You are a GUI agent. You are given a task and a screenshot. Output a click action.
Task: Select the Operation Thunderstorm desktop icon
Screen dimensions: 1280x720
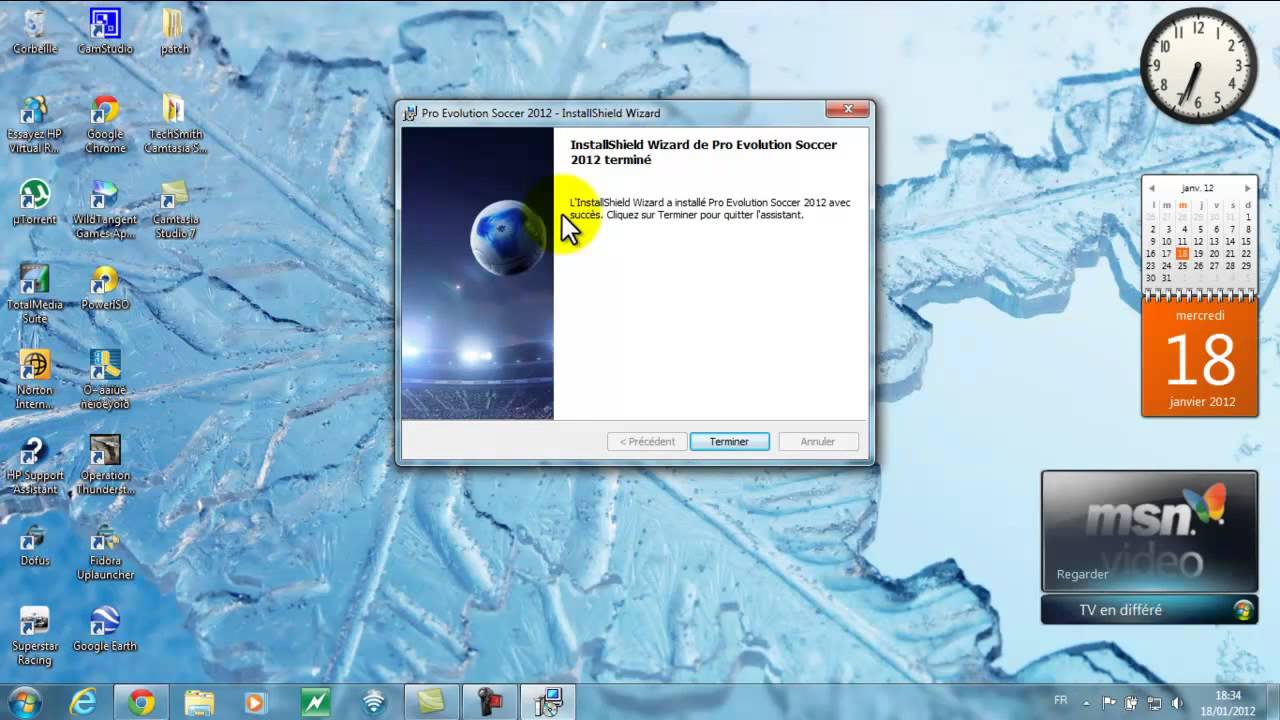[105, 465]
